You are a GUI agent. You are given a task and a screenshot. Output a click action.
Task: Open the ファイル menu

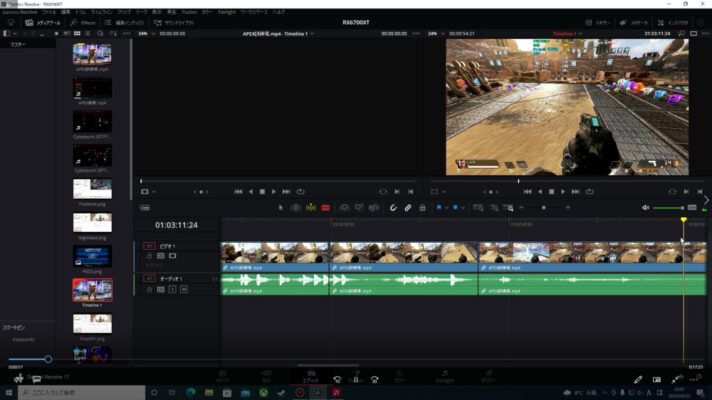click(49, 12)
